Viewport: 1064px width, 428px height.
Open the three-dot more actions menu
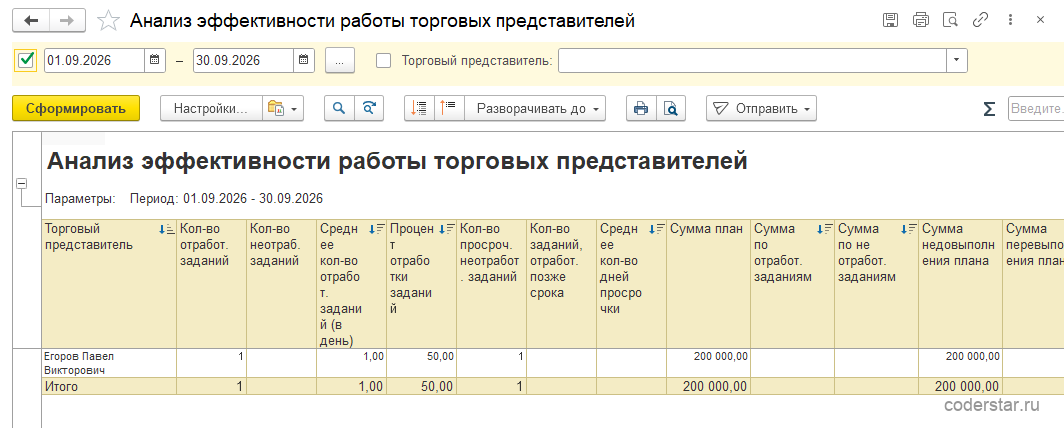(x=1010, y=20)
